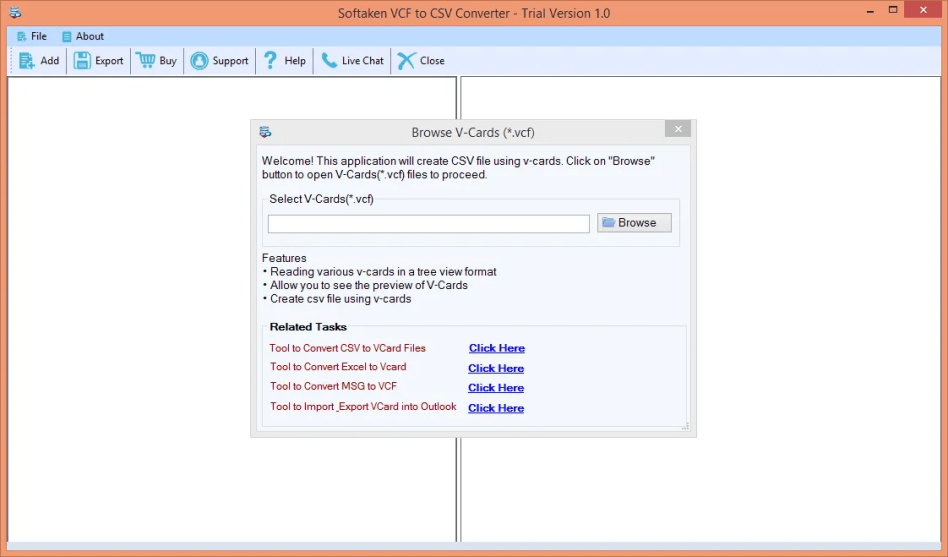The height and width of the screenshot is (557, 948).
Task: Click the 'Related Tasks' heading
Action: pyautogui.click(x=308, y=327)
